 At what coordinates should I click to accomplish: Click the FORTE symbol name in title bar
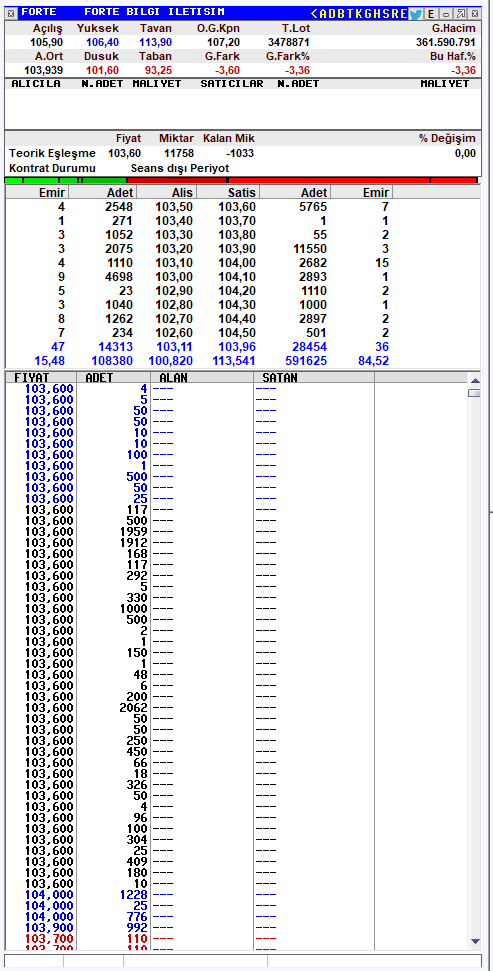coord(38,12)
